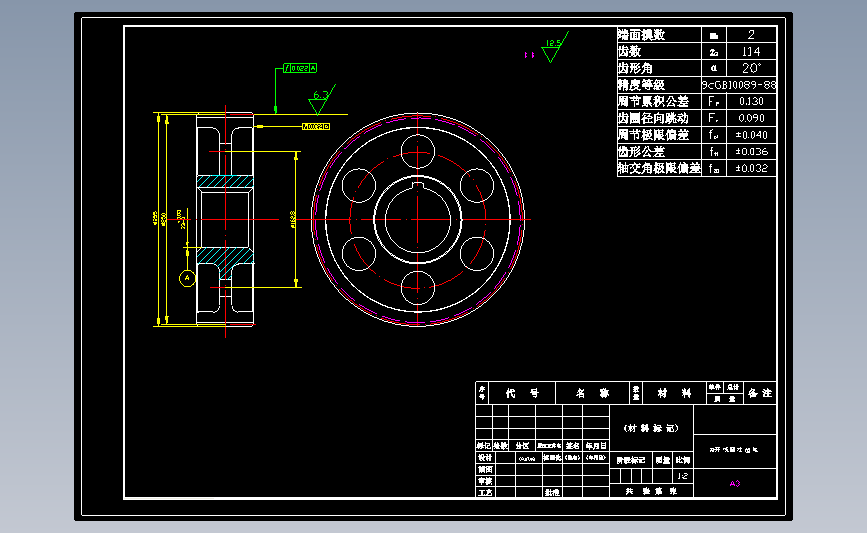This screenshot has height=533, width=867.
Task: Select the 0.090 runout value
Action: coord(751,118)
